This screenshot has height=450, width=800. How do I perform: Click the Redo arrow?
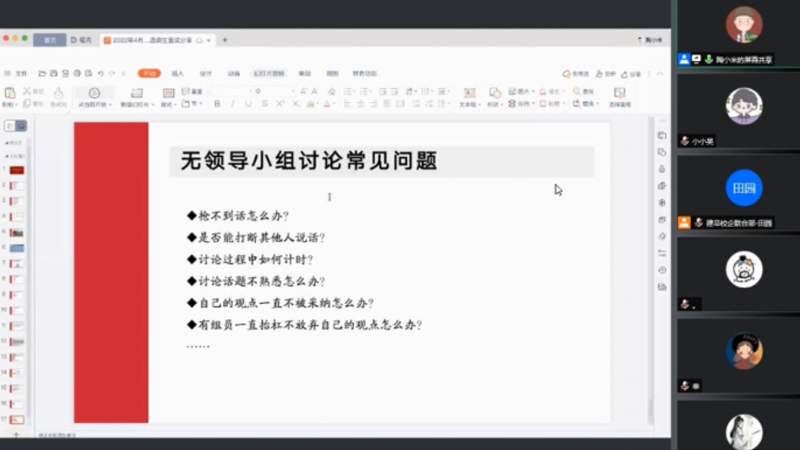[112, 73]
